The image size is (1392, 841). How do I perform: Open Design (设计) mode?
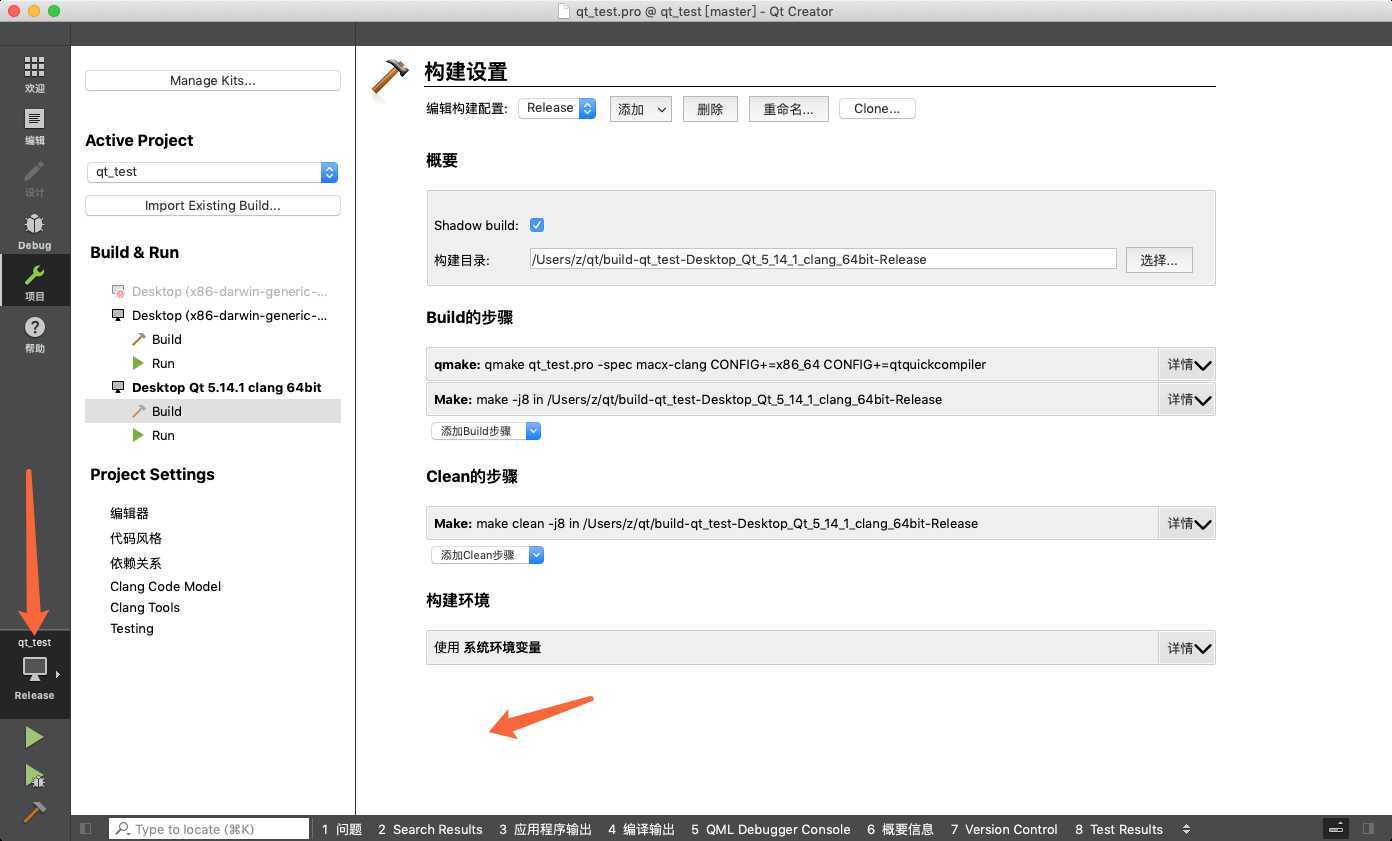(x=34, y=178)
